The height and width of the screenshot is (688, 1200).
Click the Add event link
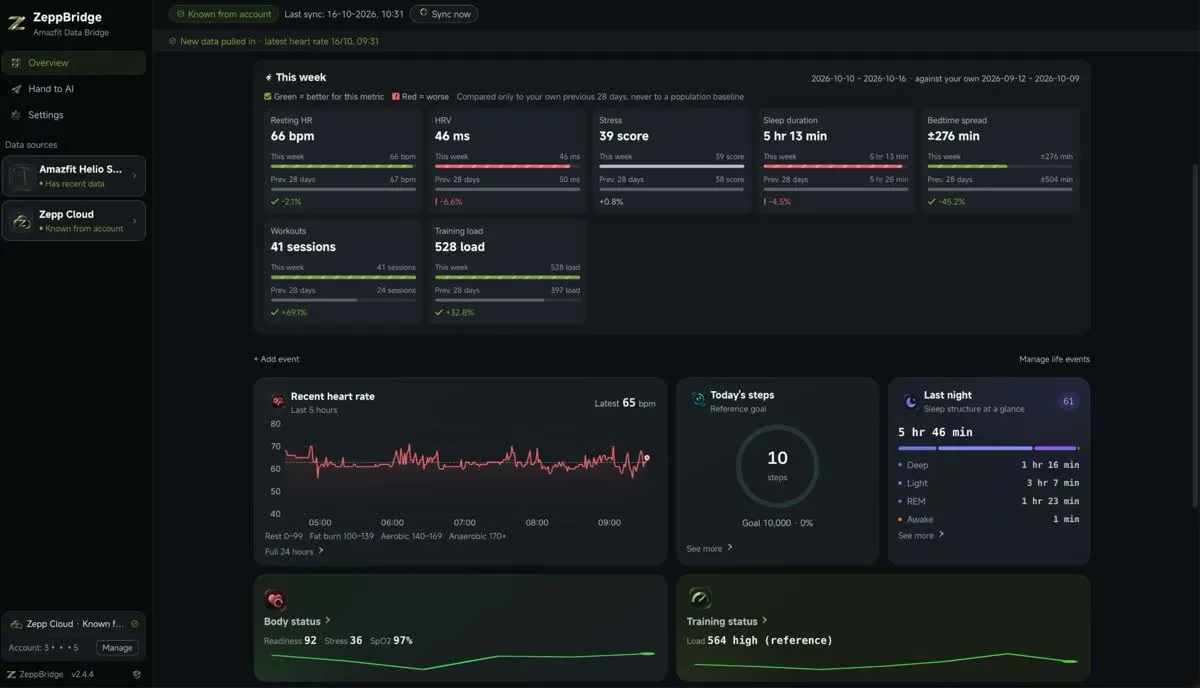point(276,359)
